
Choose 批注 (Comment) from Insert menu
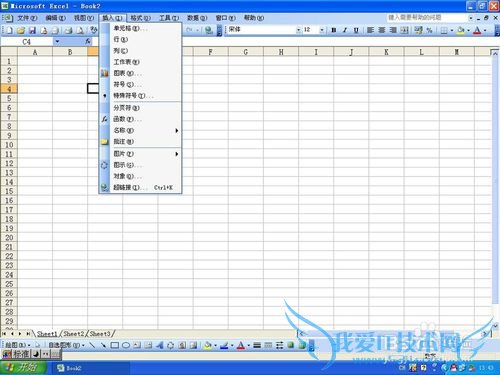[140, 142]
